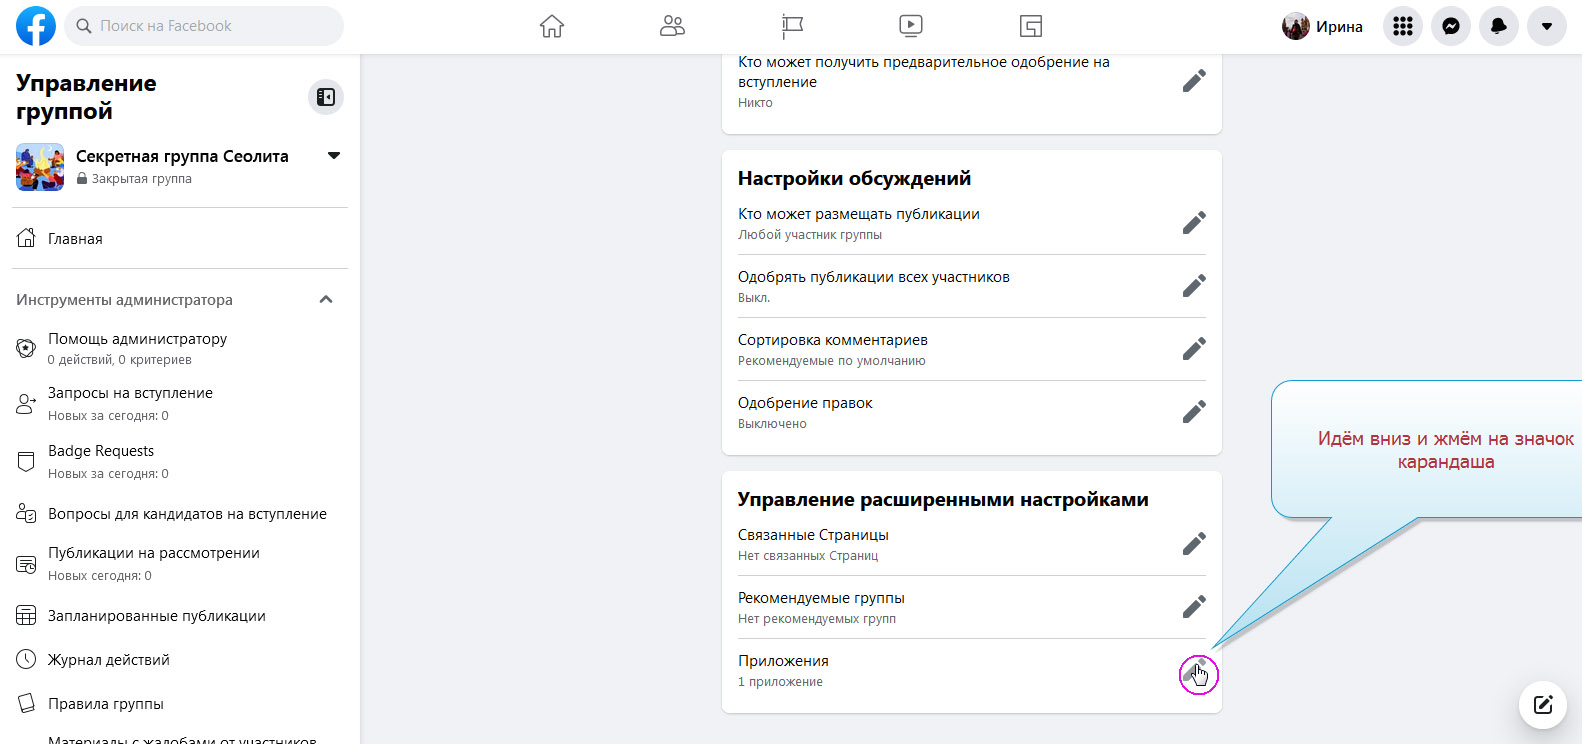Collapse the Управление группой sidebar panel
Image resolution: width=1582 pixels, height=744 pixels.
326,97
